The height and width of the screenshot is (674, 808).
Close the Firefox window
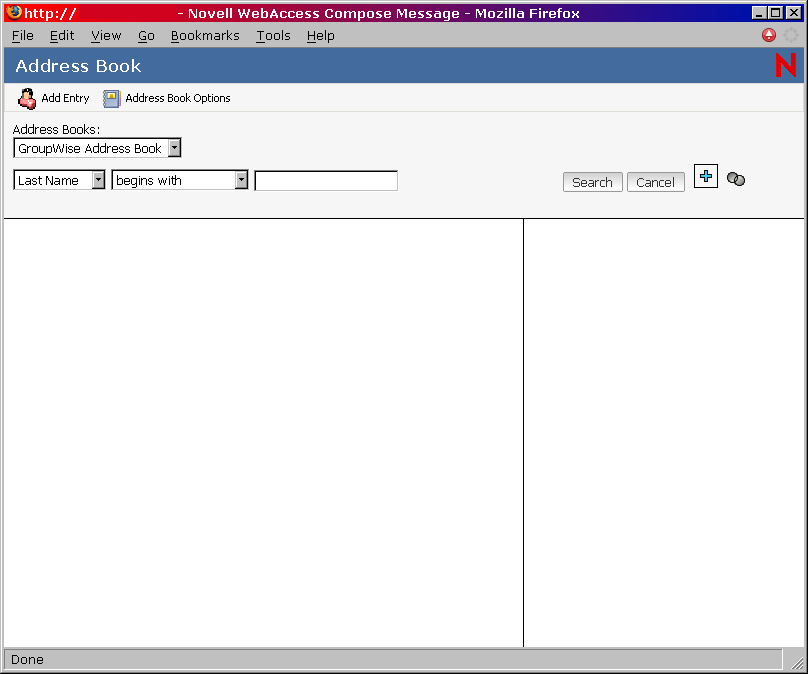[794, 12]
